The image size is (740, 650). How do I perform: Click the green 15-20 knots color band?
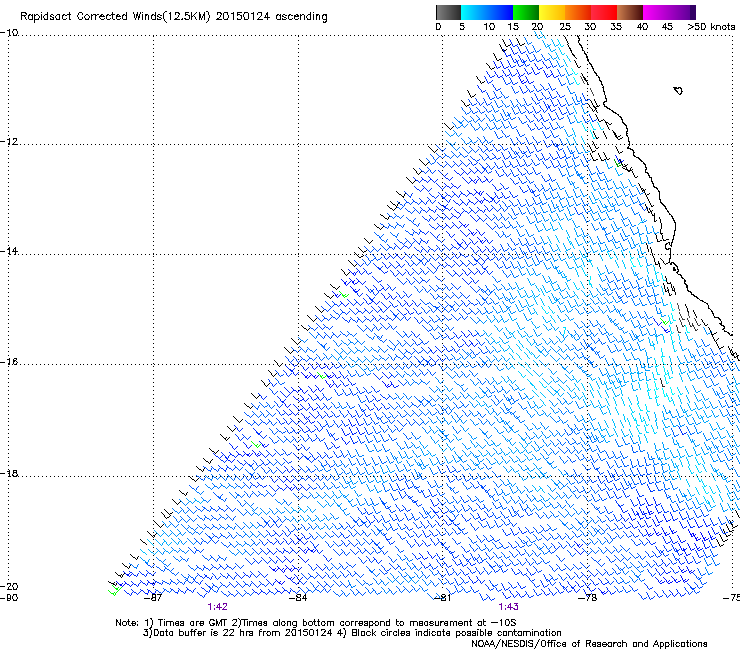(526, 12)
